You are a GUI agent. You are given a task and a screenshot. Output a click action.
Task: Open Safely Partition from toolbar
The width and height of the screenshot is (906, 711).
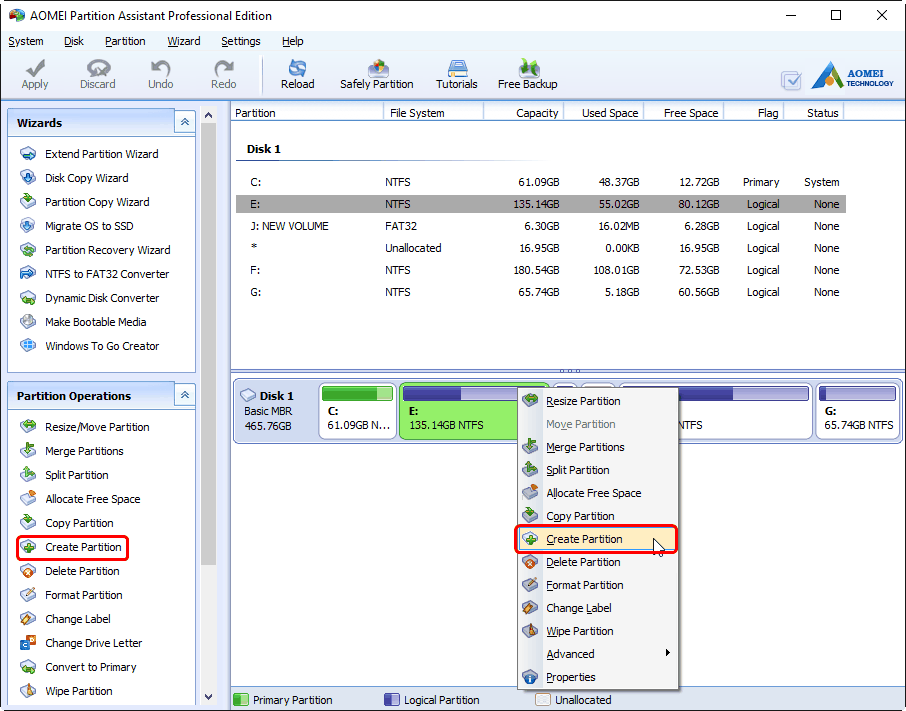pos(377,75)
